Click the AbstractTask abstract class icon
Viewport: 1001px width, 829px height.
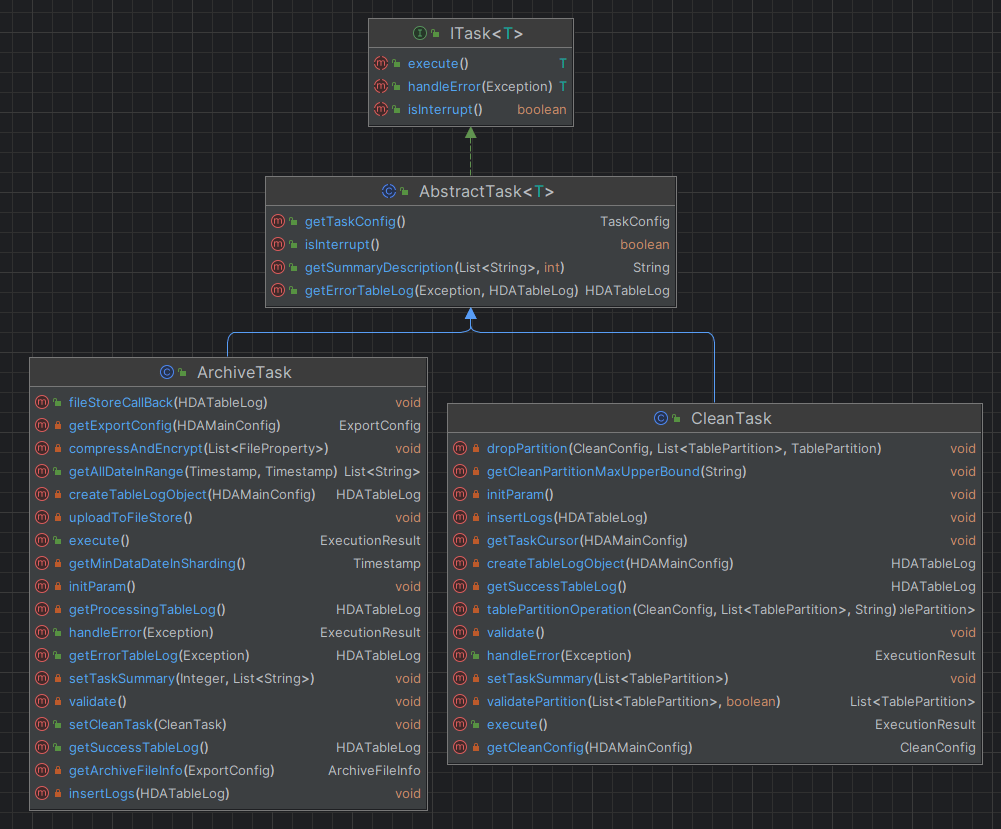(x=388, y=192)
